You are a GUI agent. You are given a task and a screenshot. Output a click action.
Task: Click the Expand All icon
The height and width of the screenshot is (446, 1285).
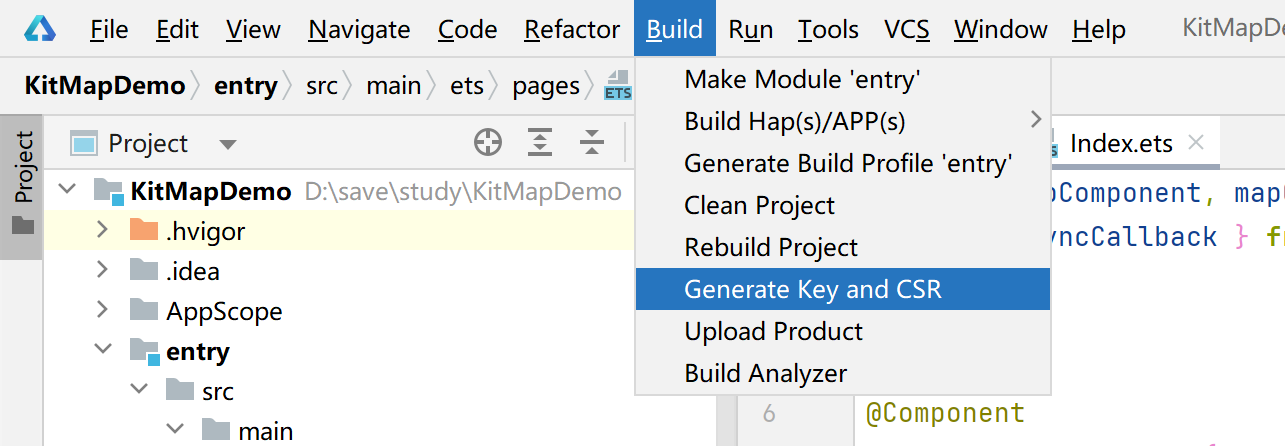tap(540, 144)
